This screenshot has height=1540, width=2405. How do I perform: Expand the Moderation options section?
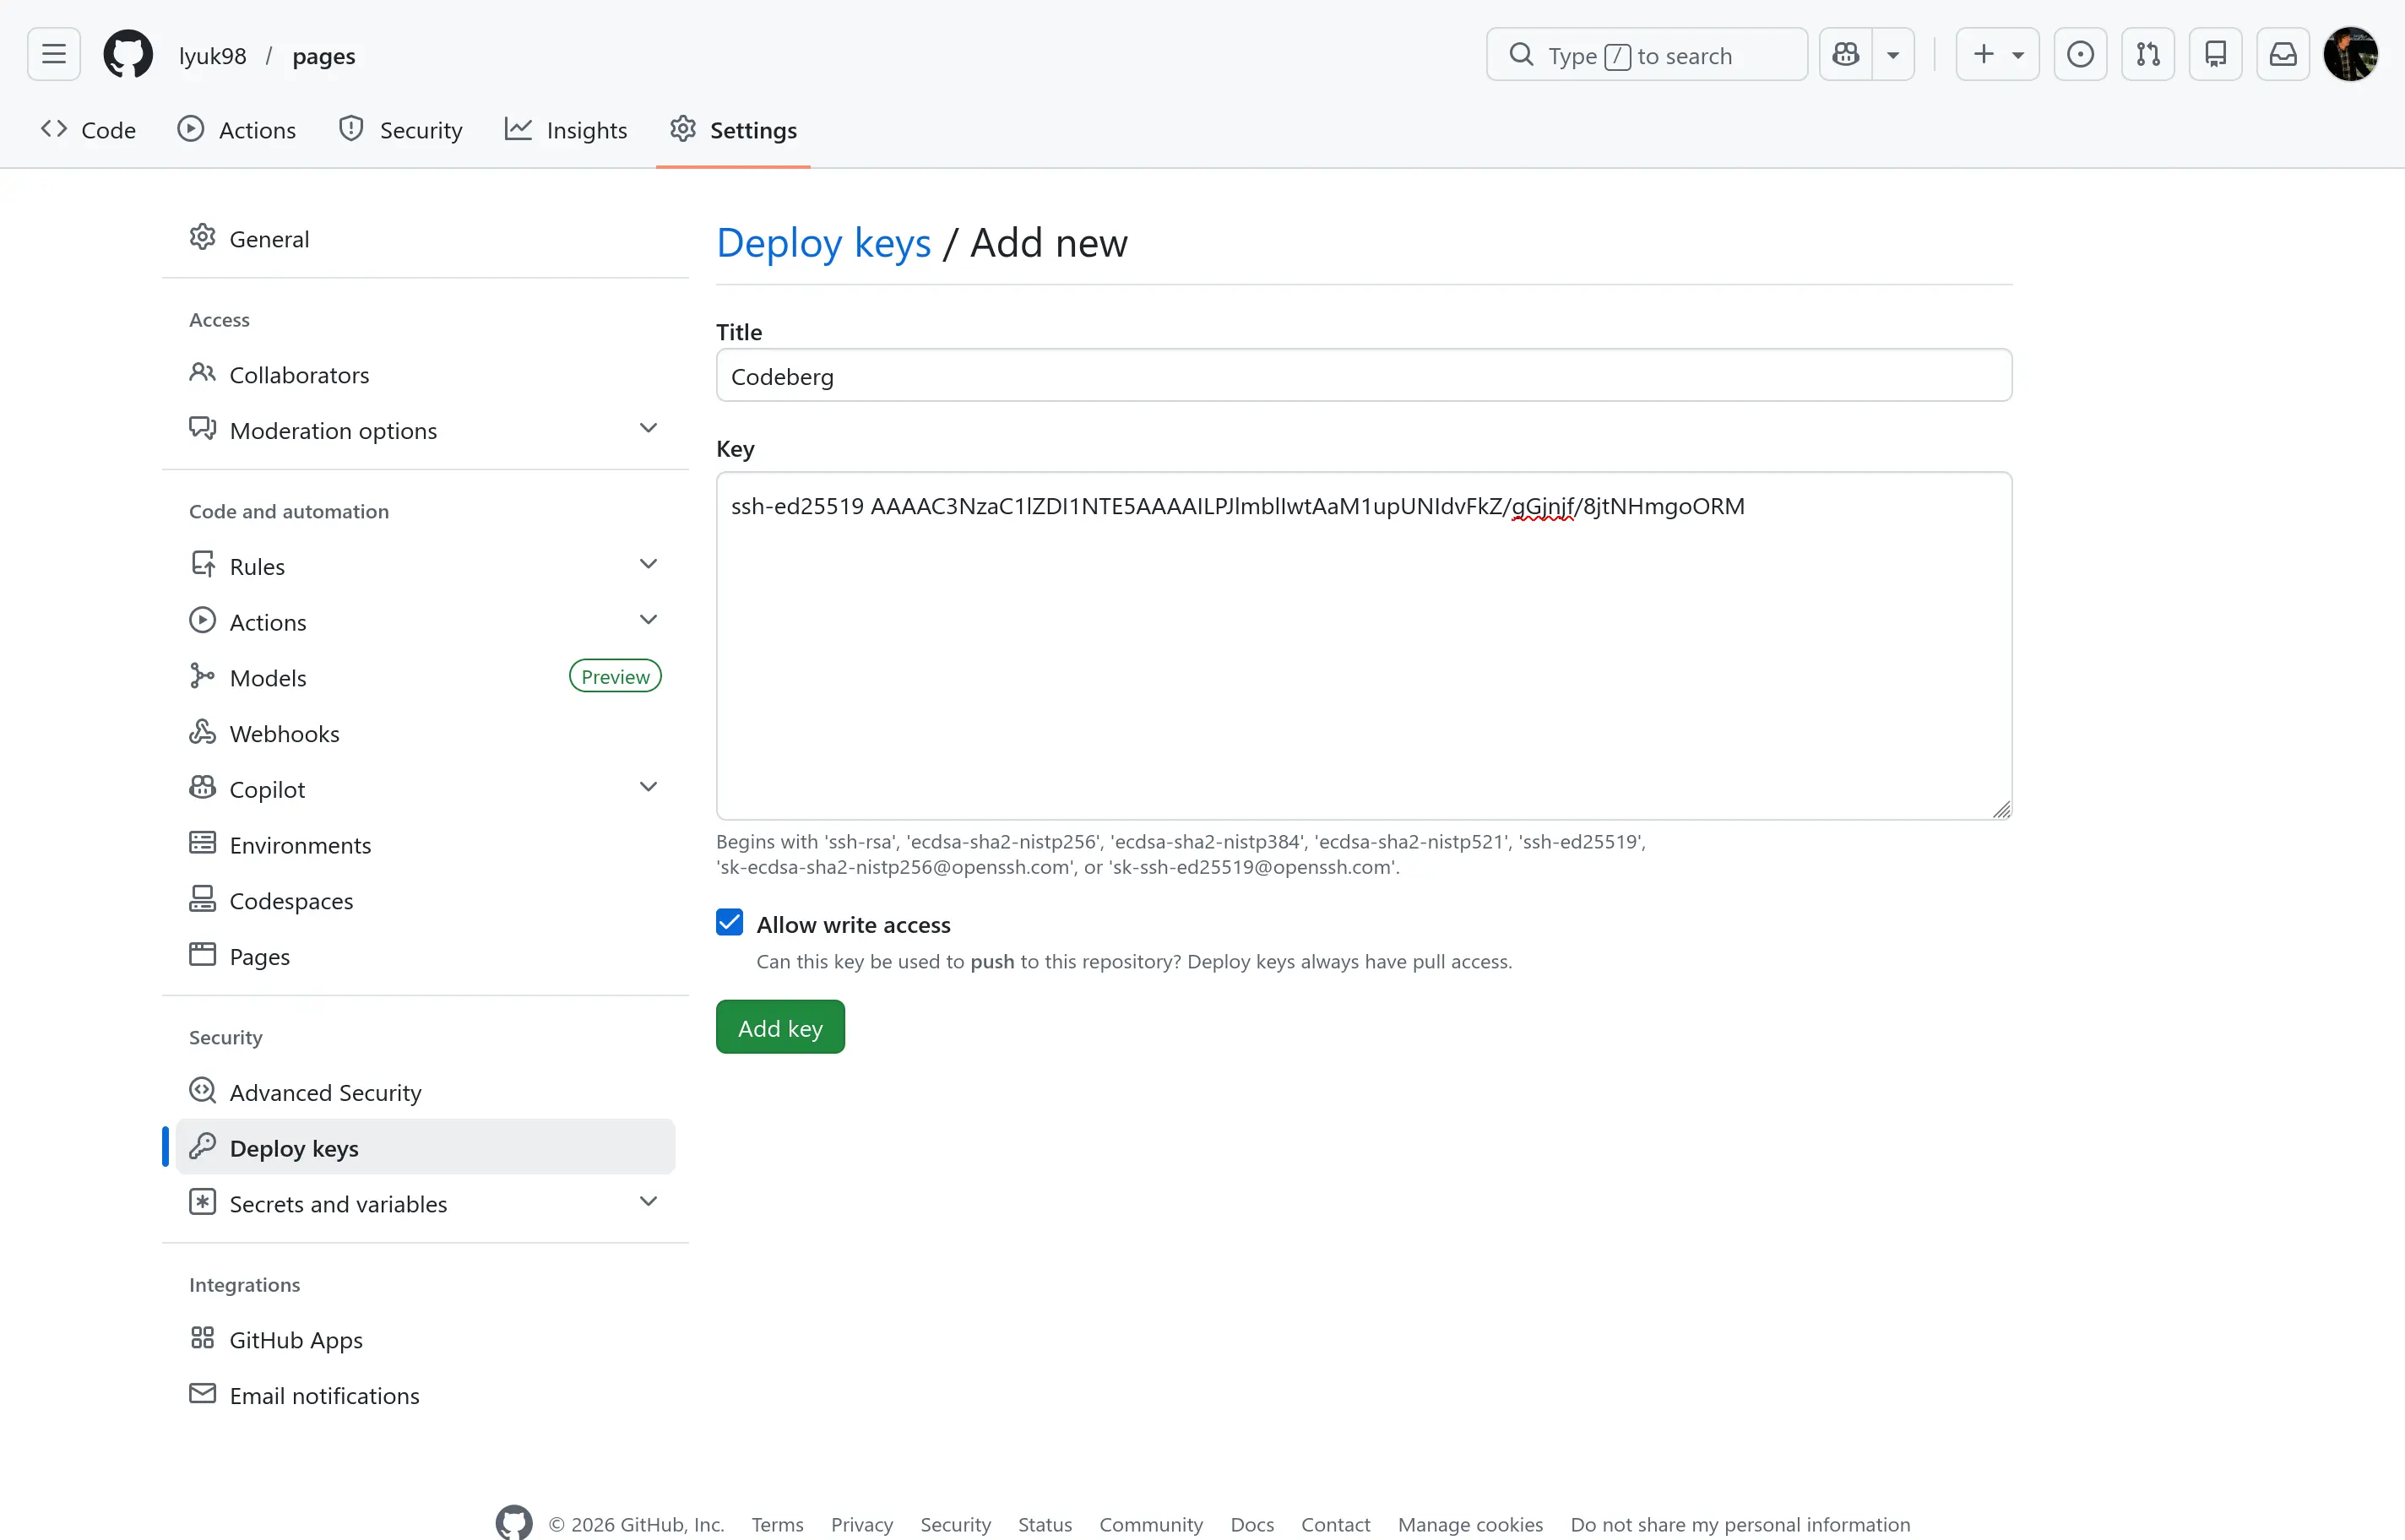[x=648, y=427]
